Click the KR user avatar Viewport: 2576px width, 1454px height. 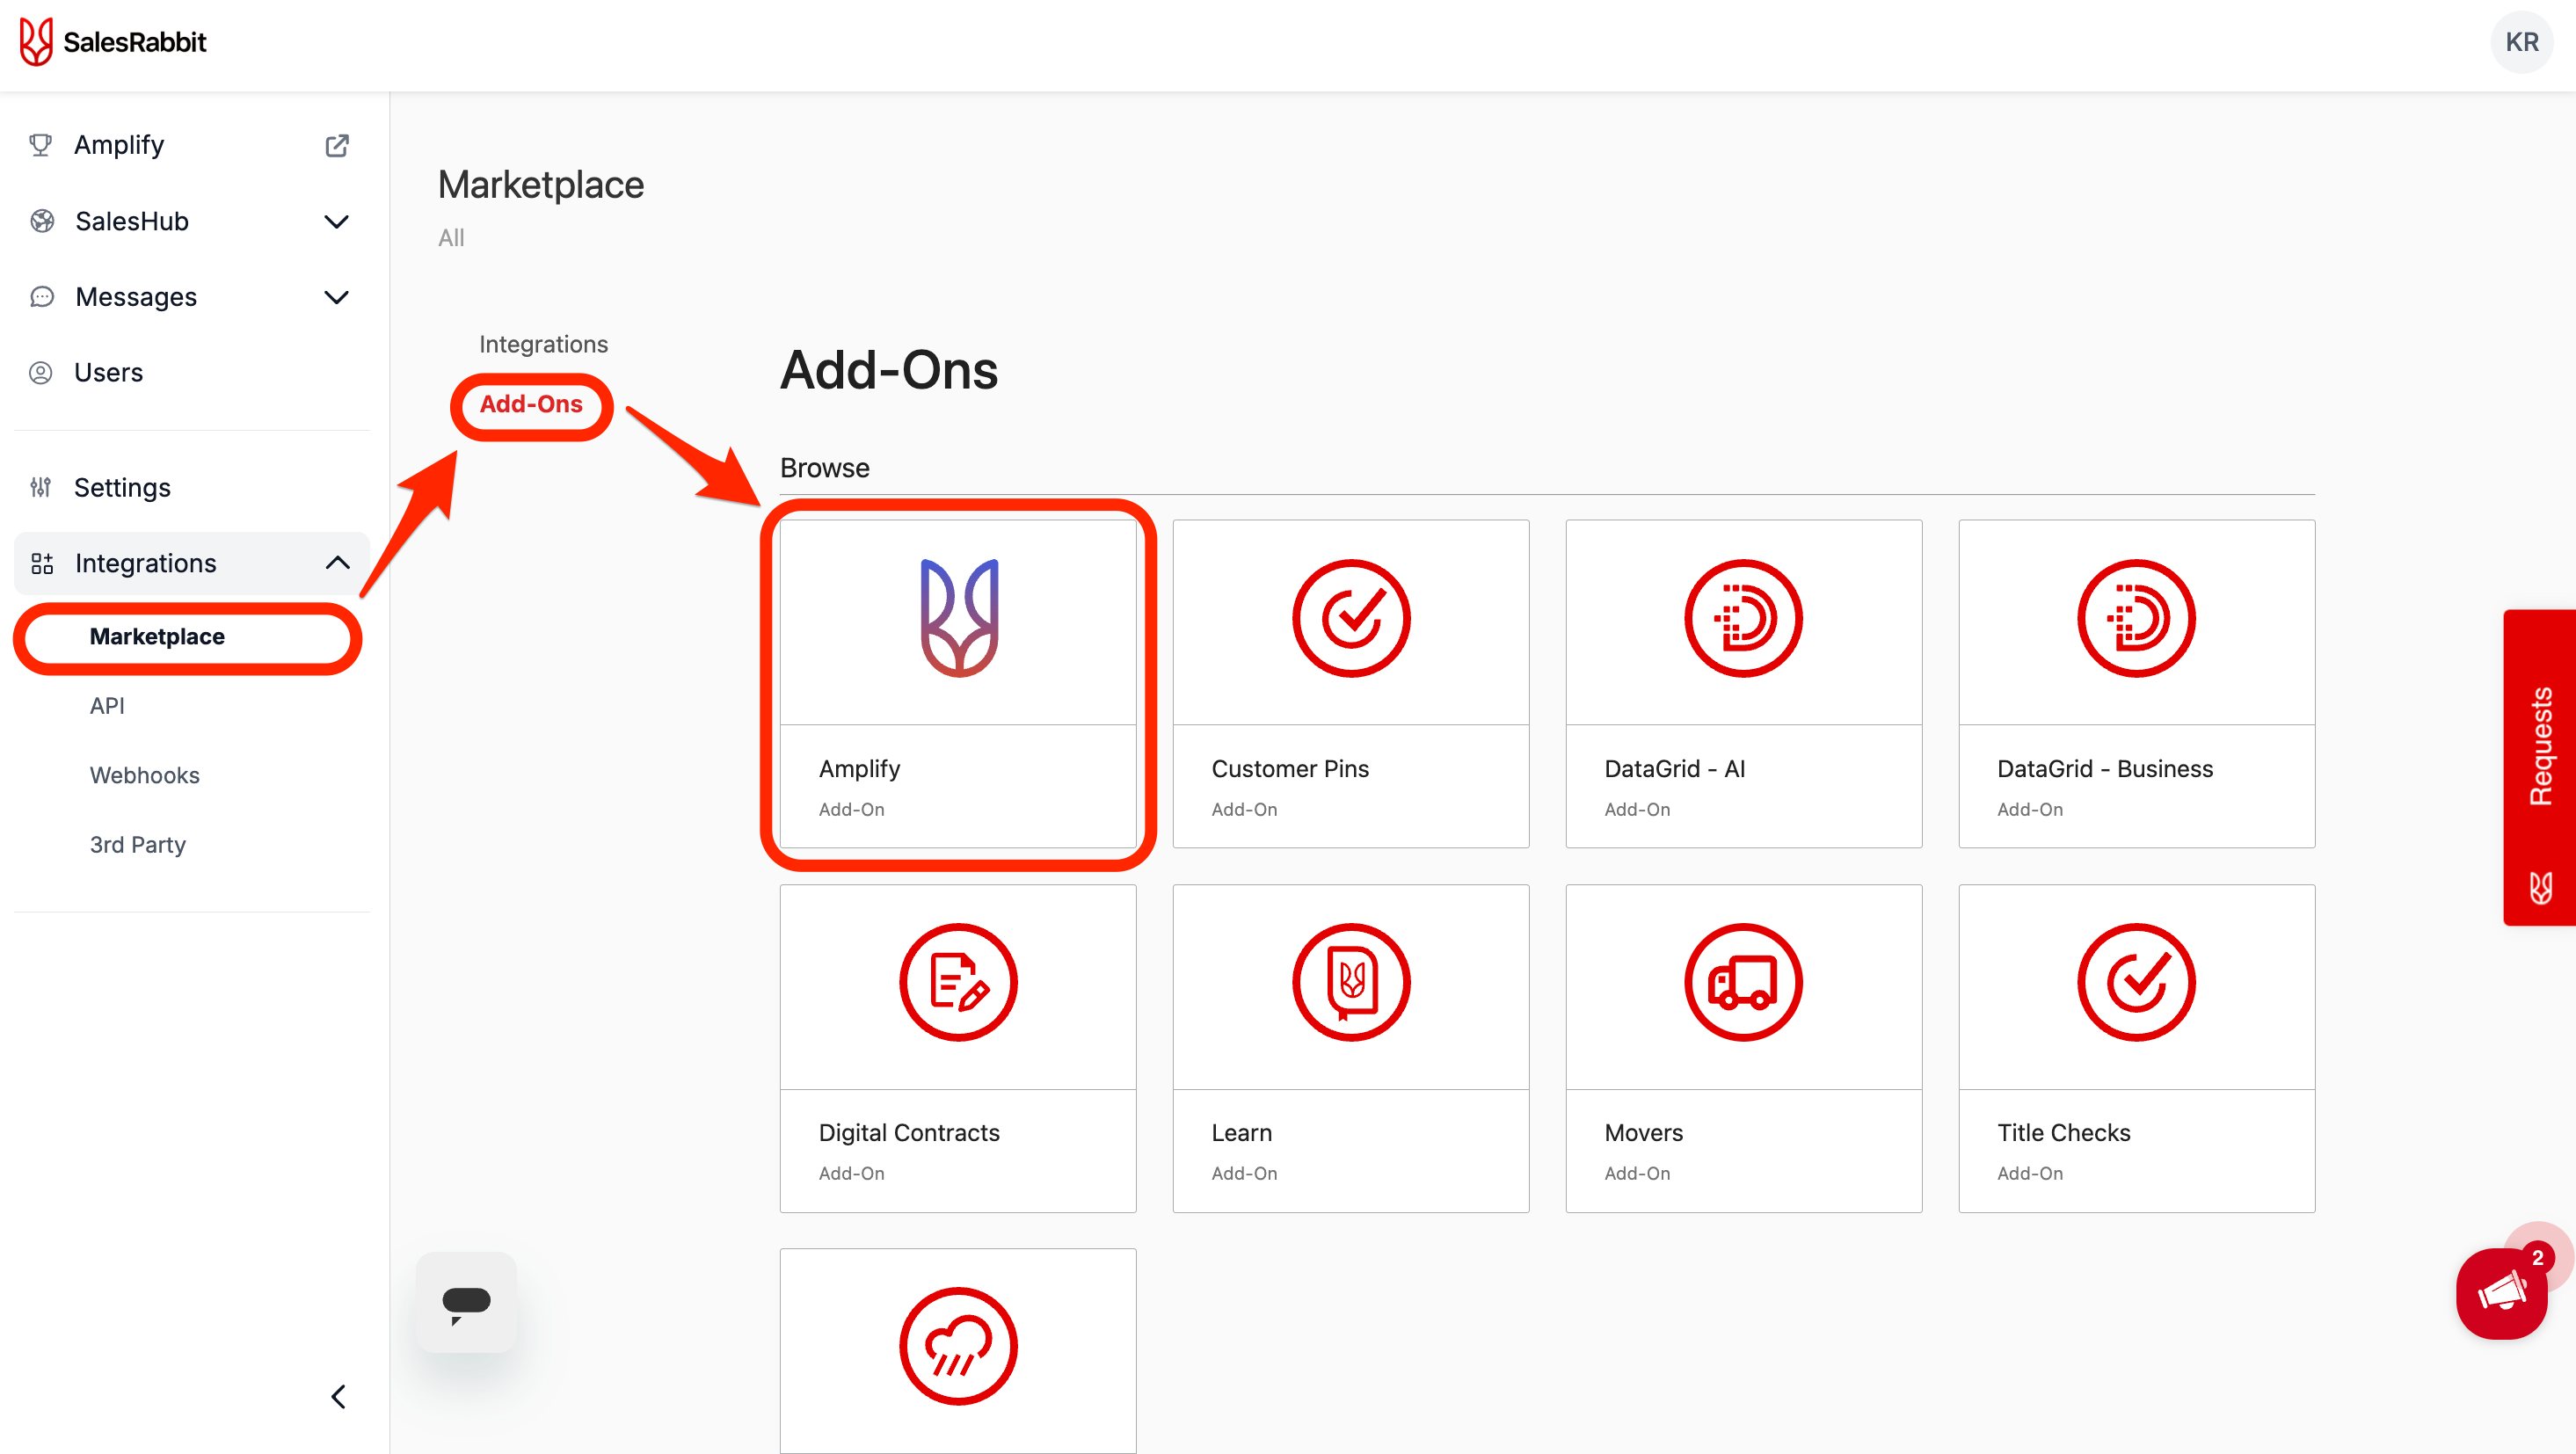2521,42
